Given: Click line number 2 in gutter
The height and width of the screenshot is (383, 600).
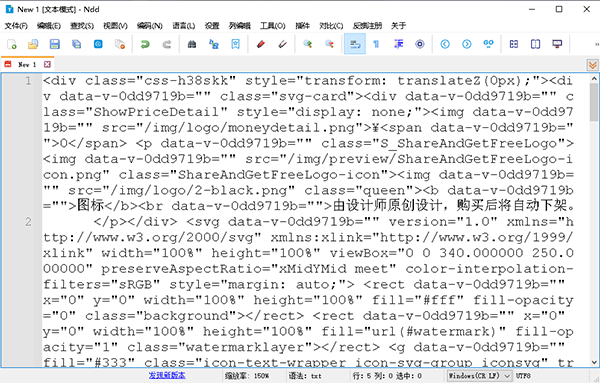Looking at the screenshot, I should (28, 222).
